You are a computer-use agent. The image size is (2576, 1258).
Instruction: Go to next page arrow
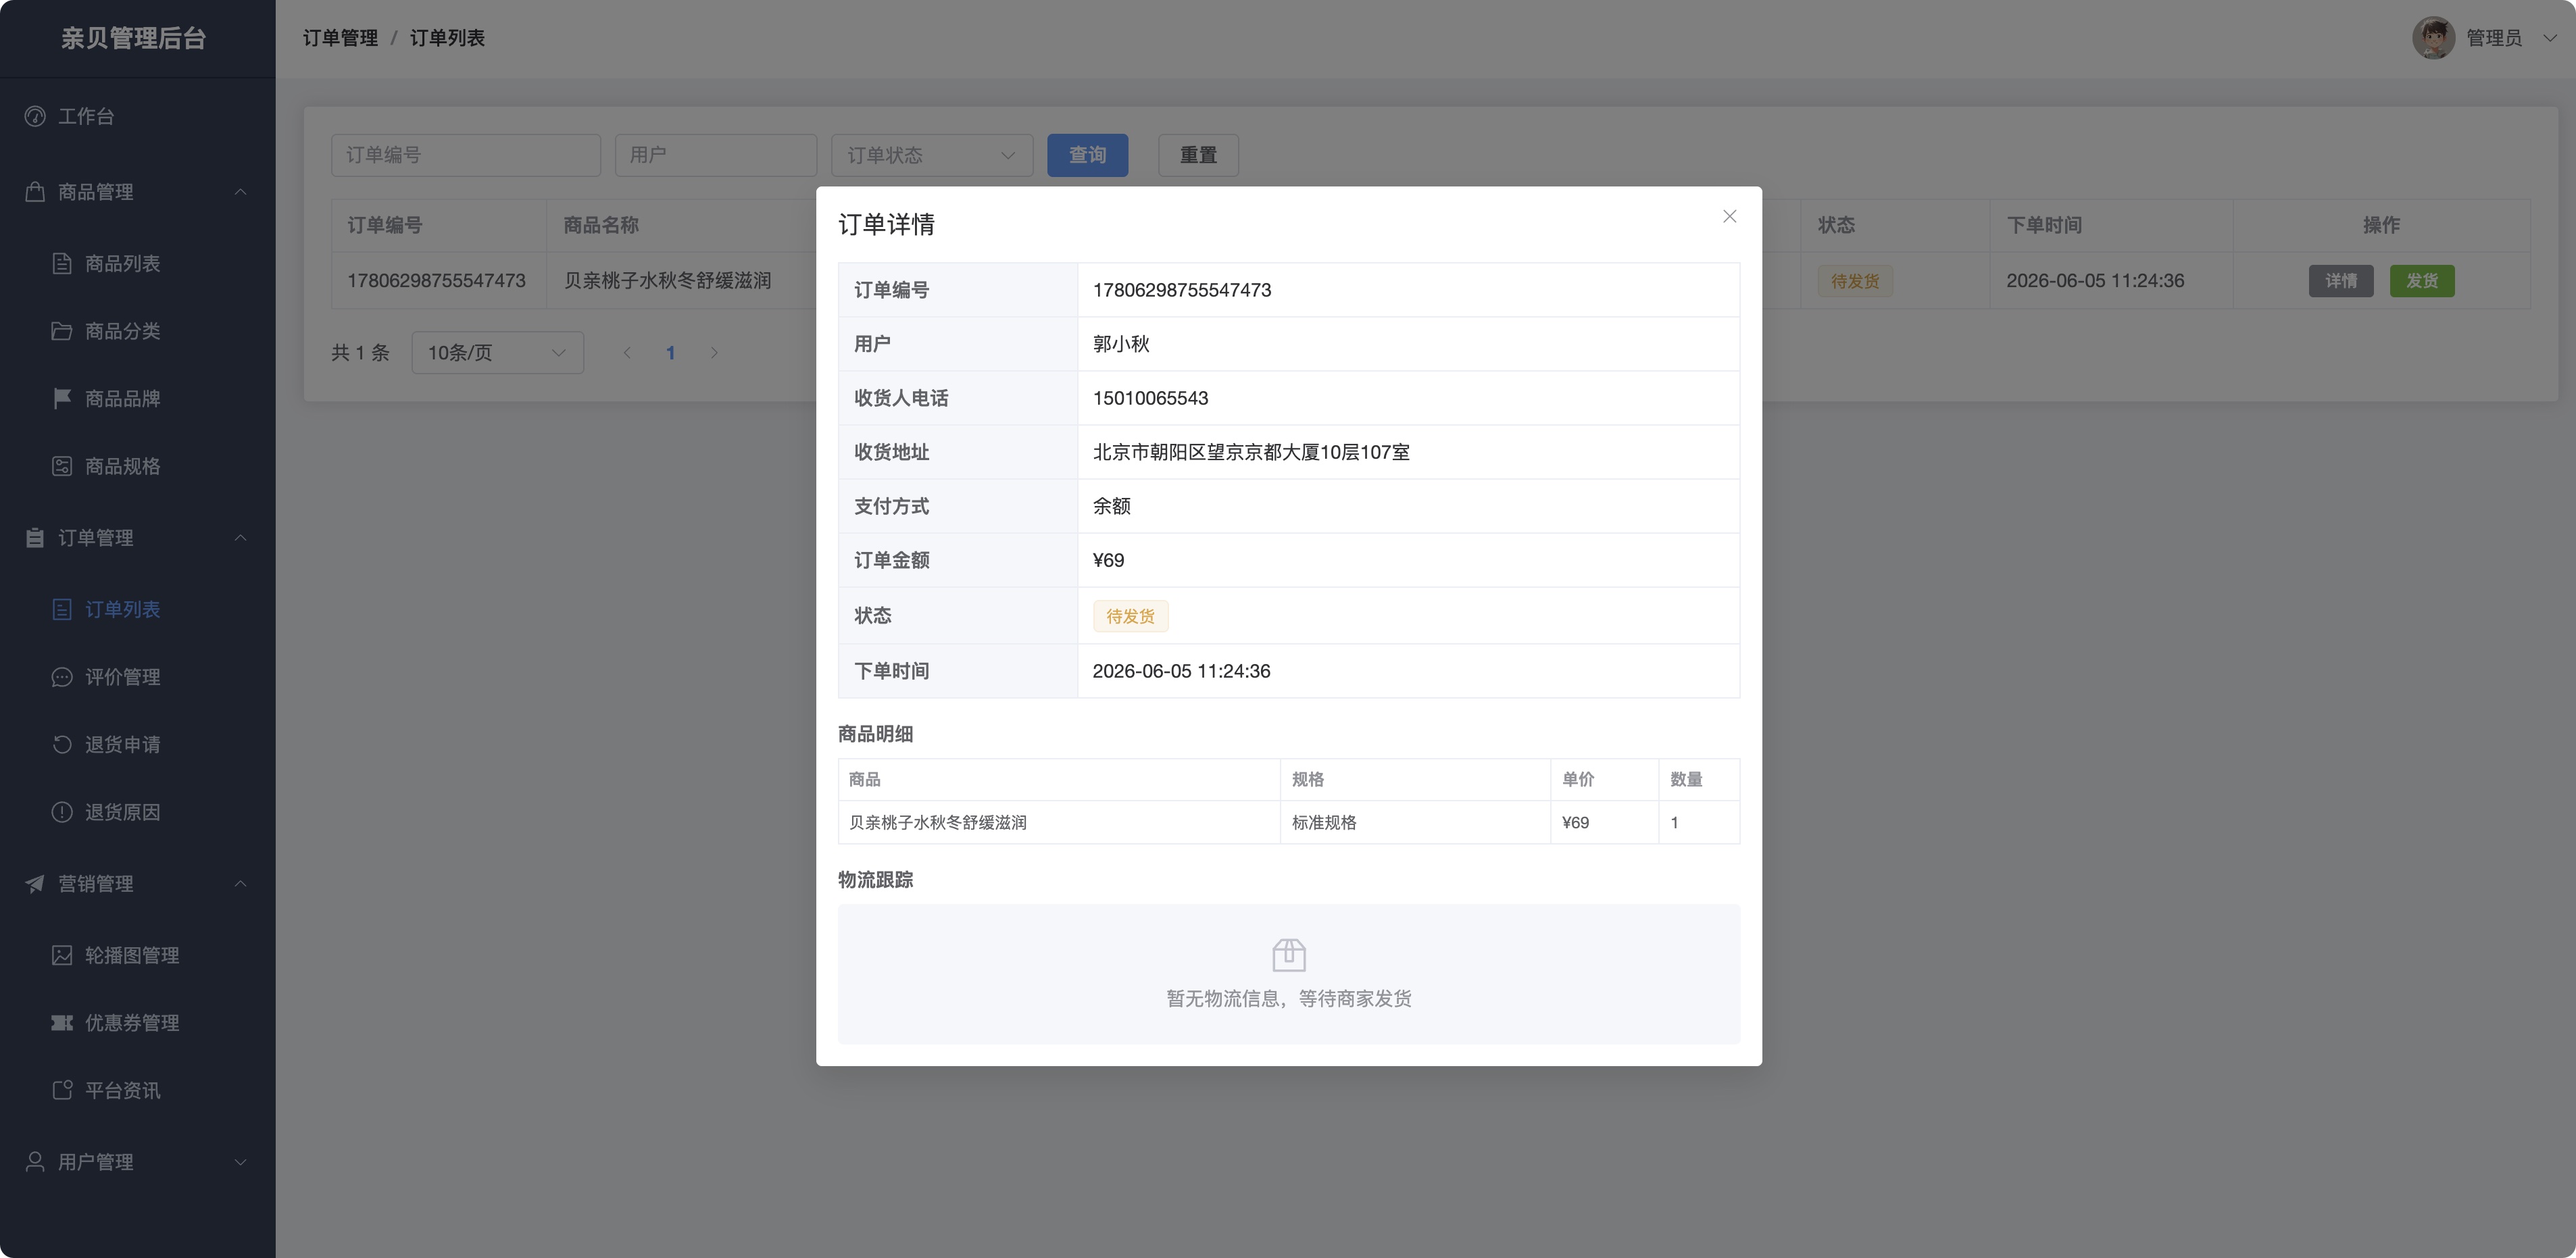[714, 352]
